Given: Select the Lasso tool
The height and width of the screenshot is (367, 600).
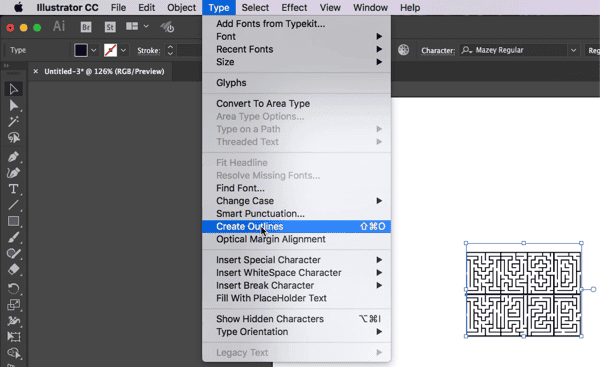Looking at the screenshot, I should click(13, 137).
